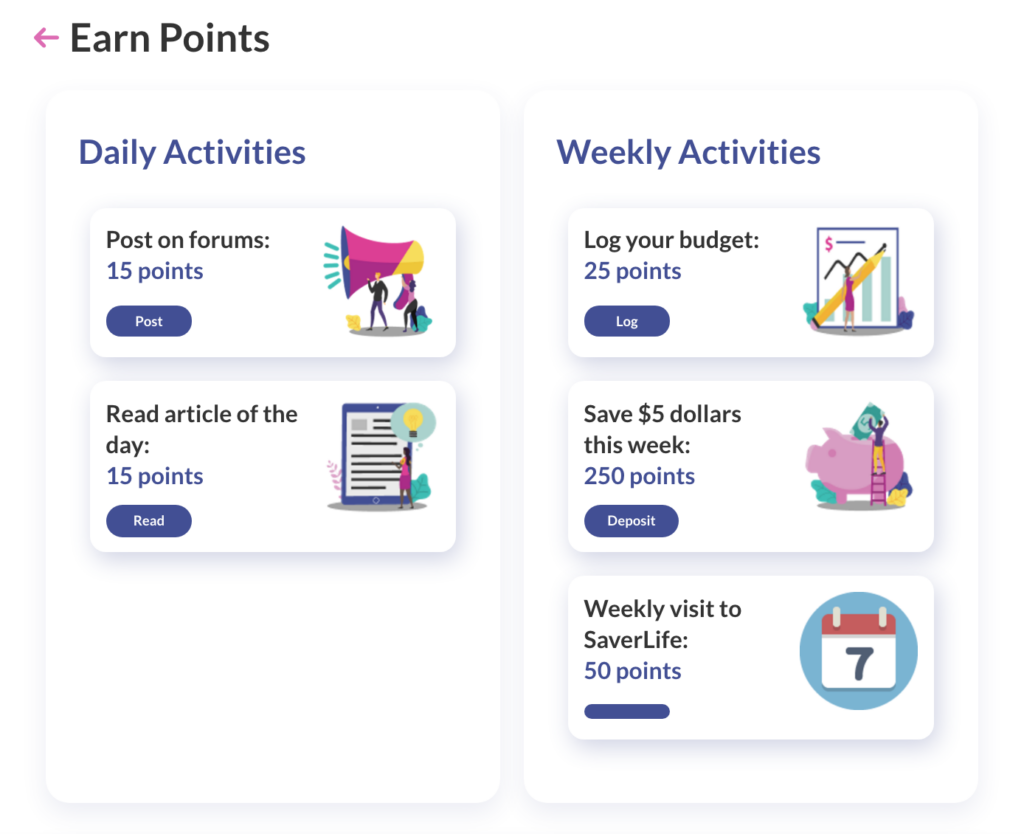Open the Save $5 dollars card
This screenshot has width=1024, height=834.
[751, 467]
